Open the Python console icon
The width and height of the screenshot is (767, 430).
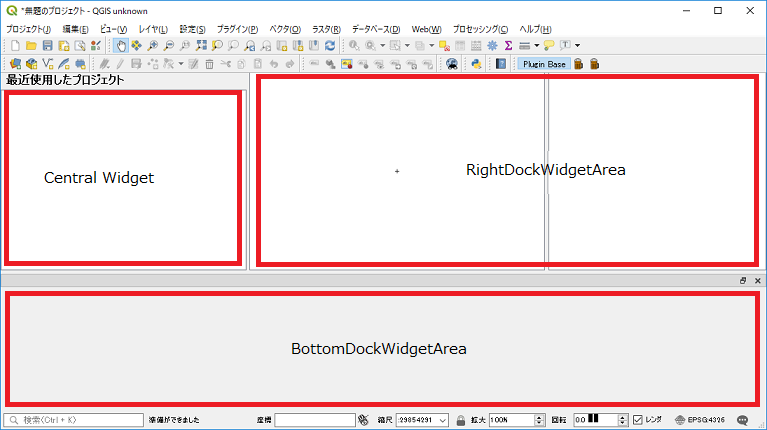pyautogui.click(x=477, y=64)
